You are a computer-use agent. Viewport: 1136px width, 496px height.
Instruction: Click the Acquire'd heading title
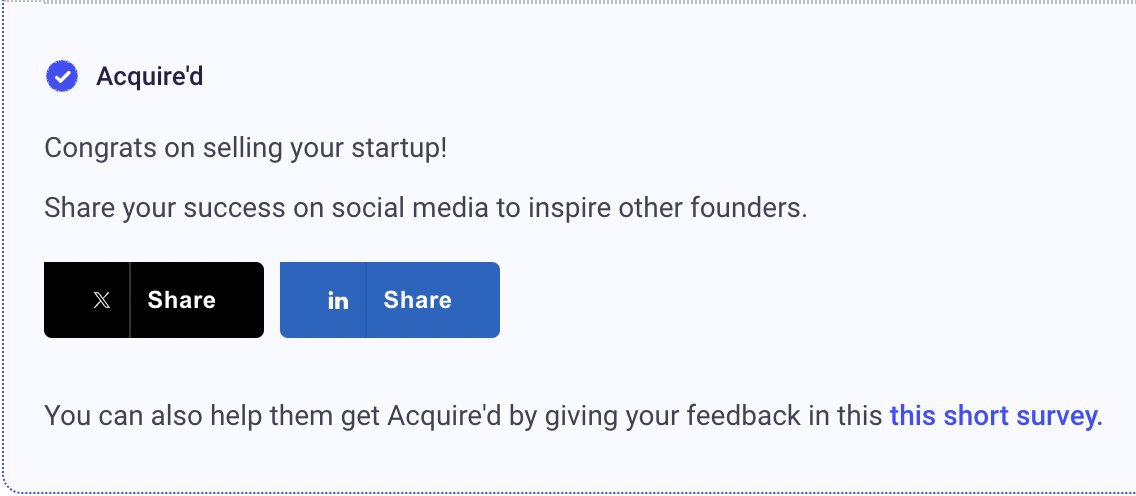(149, 76)
